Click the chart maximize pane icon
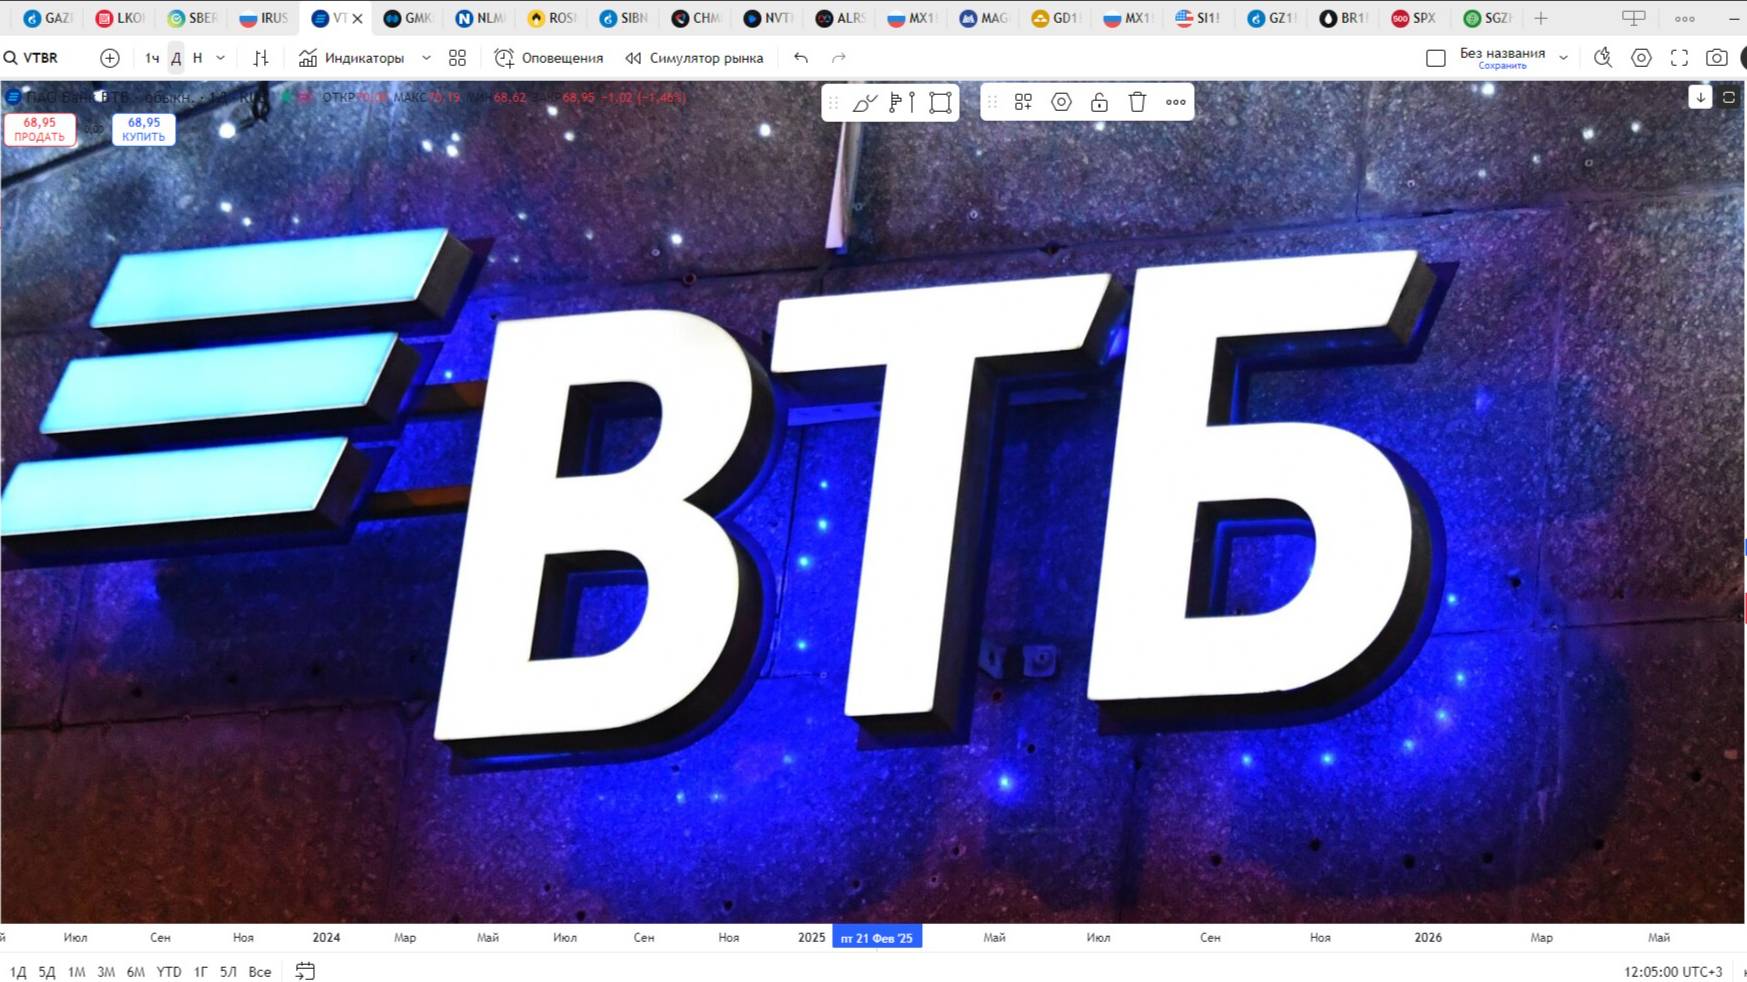 pos(1729,97)
